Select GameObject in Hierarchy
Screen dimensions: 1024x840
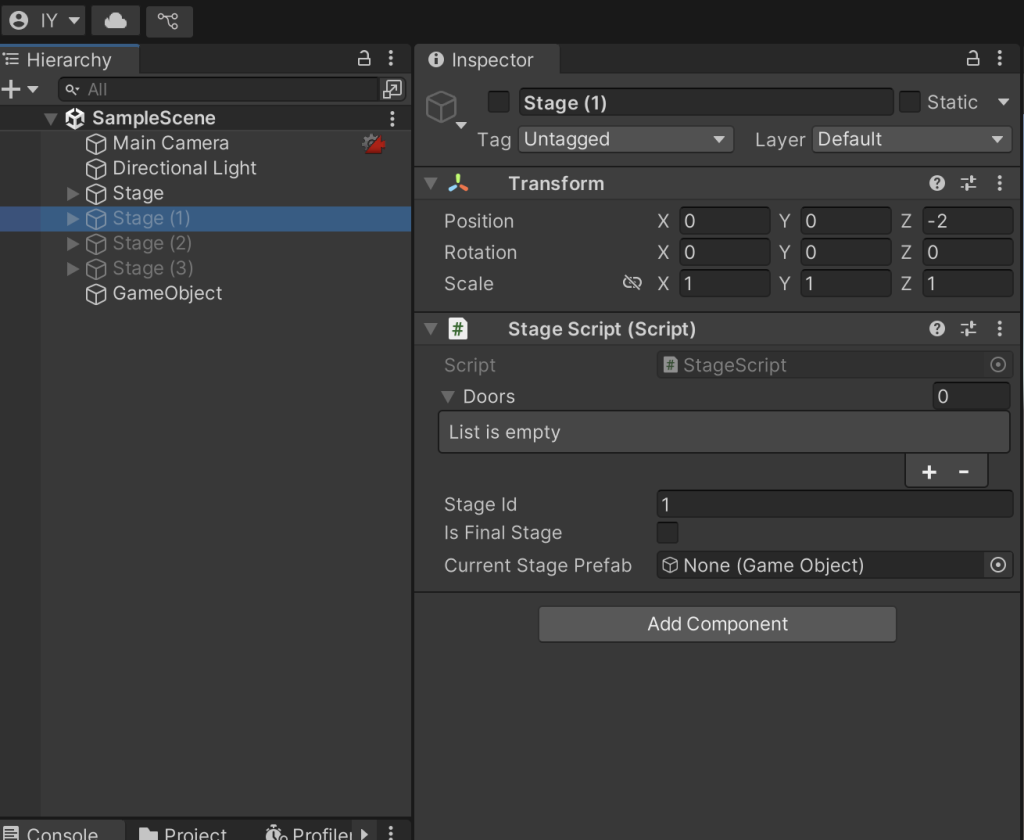(167, 293)
